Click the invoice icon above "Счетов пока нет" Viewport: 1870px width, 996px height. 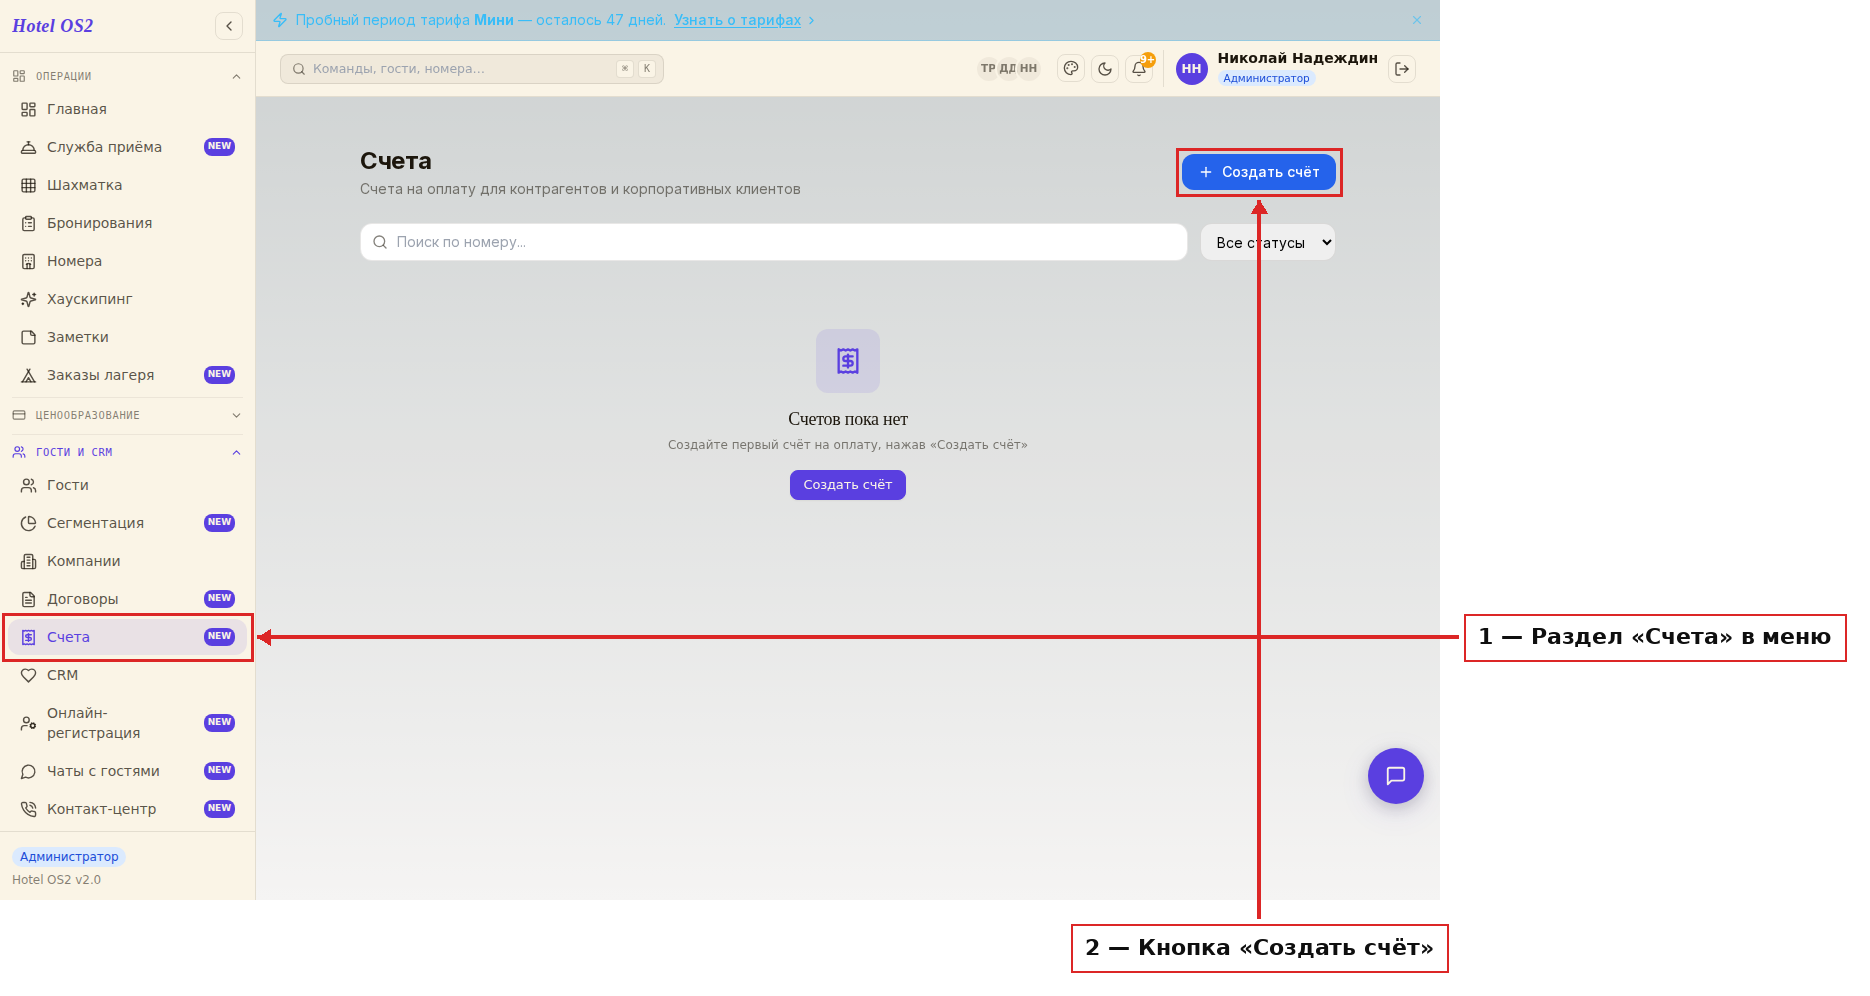click(848, 361)
